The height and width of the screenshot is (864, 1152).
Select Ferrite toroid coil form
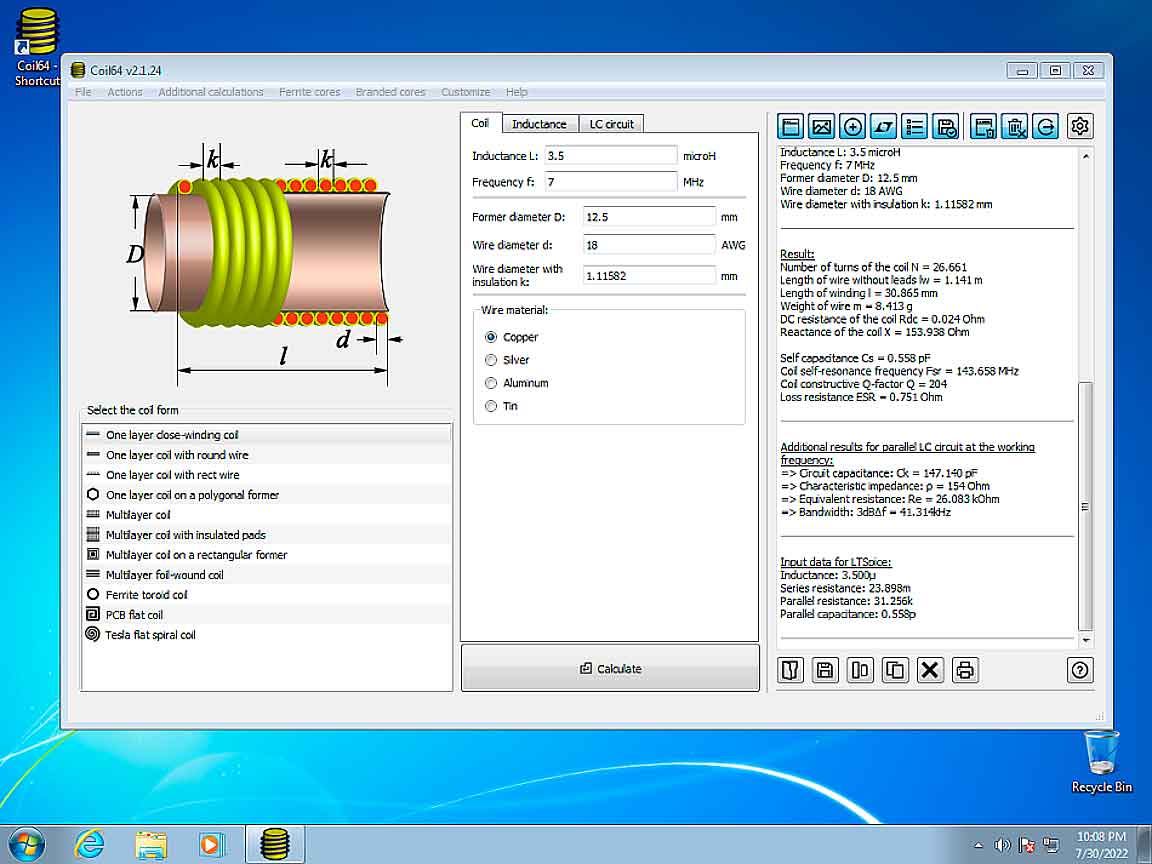pyautogui.click(x=266, y=595)
